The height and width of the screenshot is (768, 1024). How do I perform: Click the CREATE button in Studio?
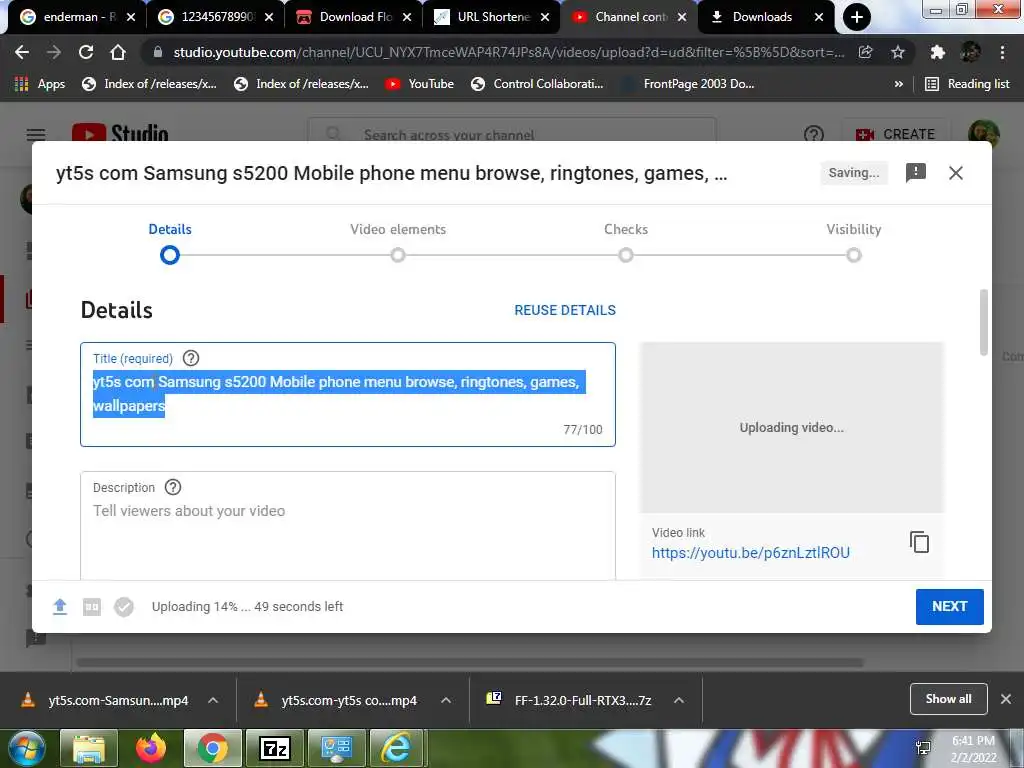895,134
